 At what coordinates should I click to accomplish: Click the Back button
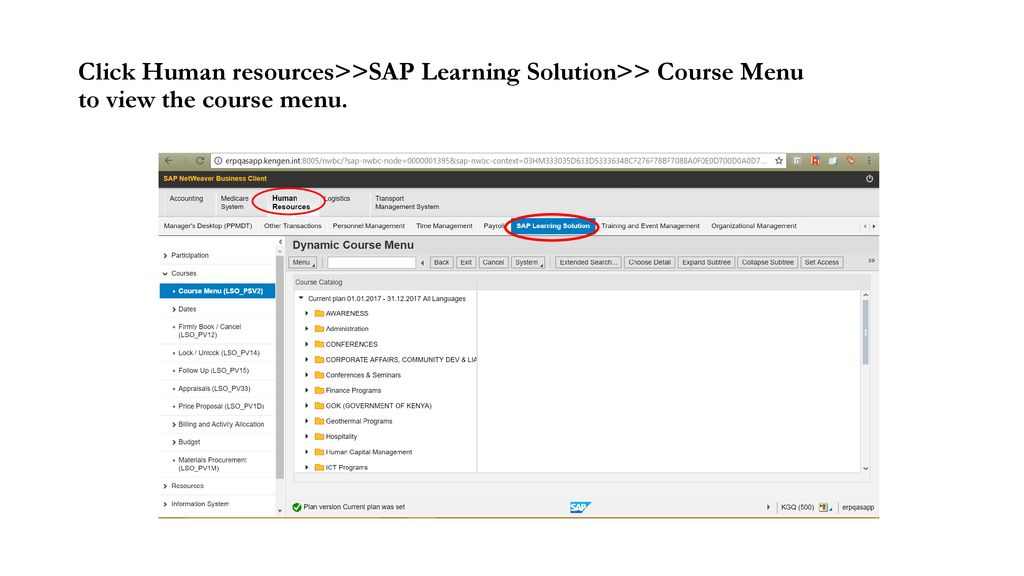[441, 263]
